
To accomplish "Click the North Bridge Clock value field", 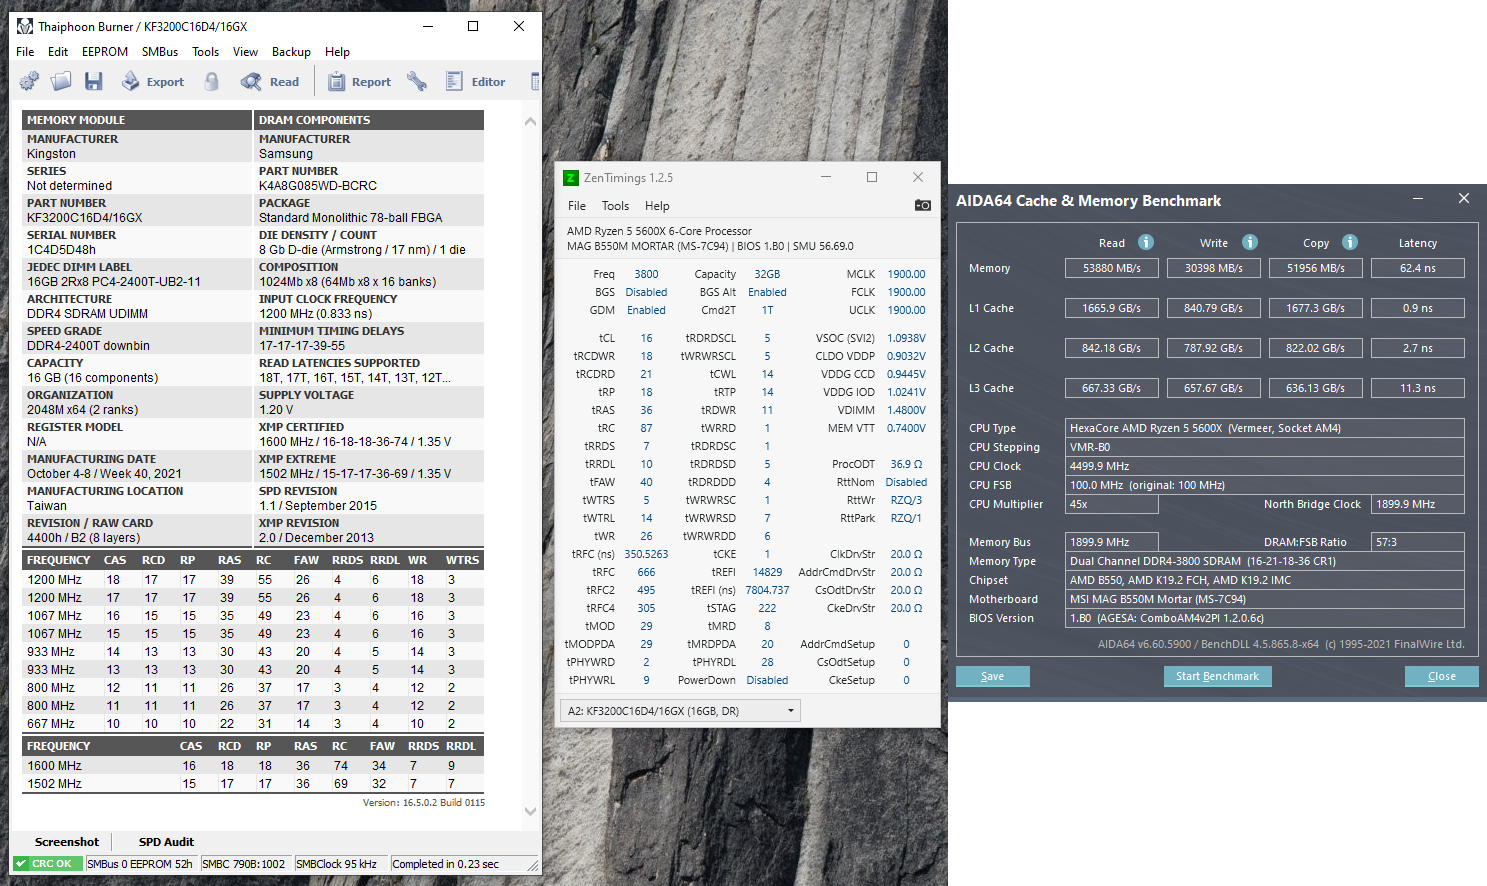I will pyautogui.click(x=1418, y=504).
